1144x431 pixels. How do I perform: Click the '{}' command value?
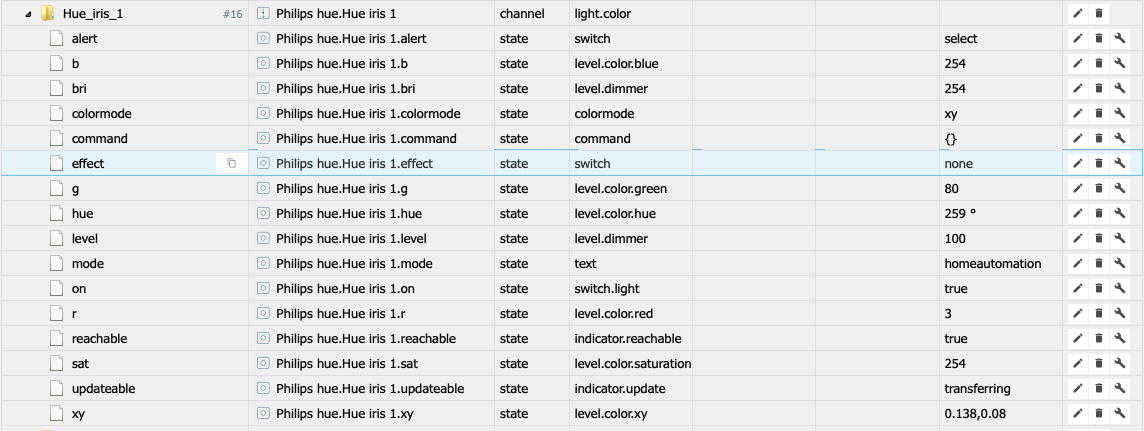point(951,139)
